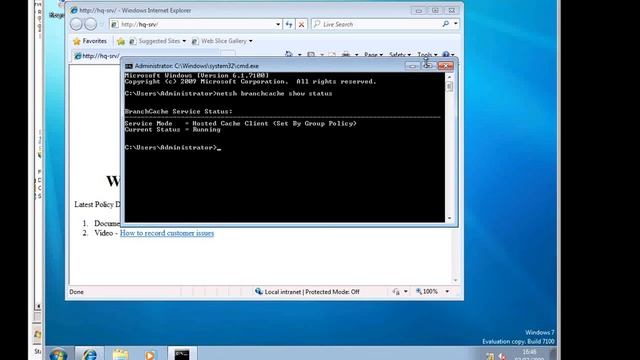Click the cmd window scrollbar thumb
This screenshot has height=360, width=640.
449,86
